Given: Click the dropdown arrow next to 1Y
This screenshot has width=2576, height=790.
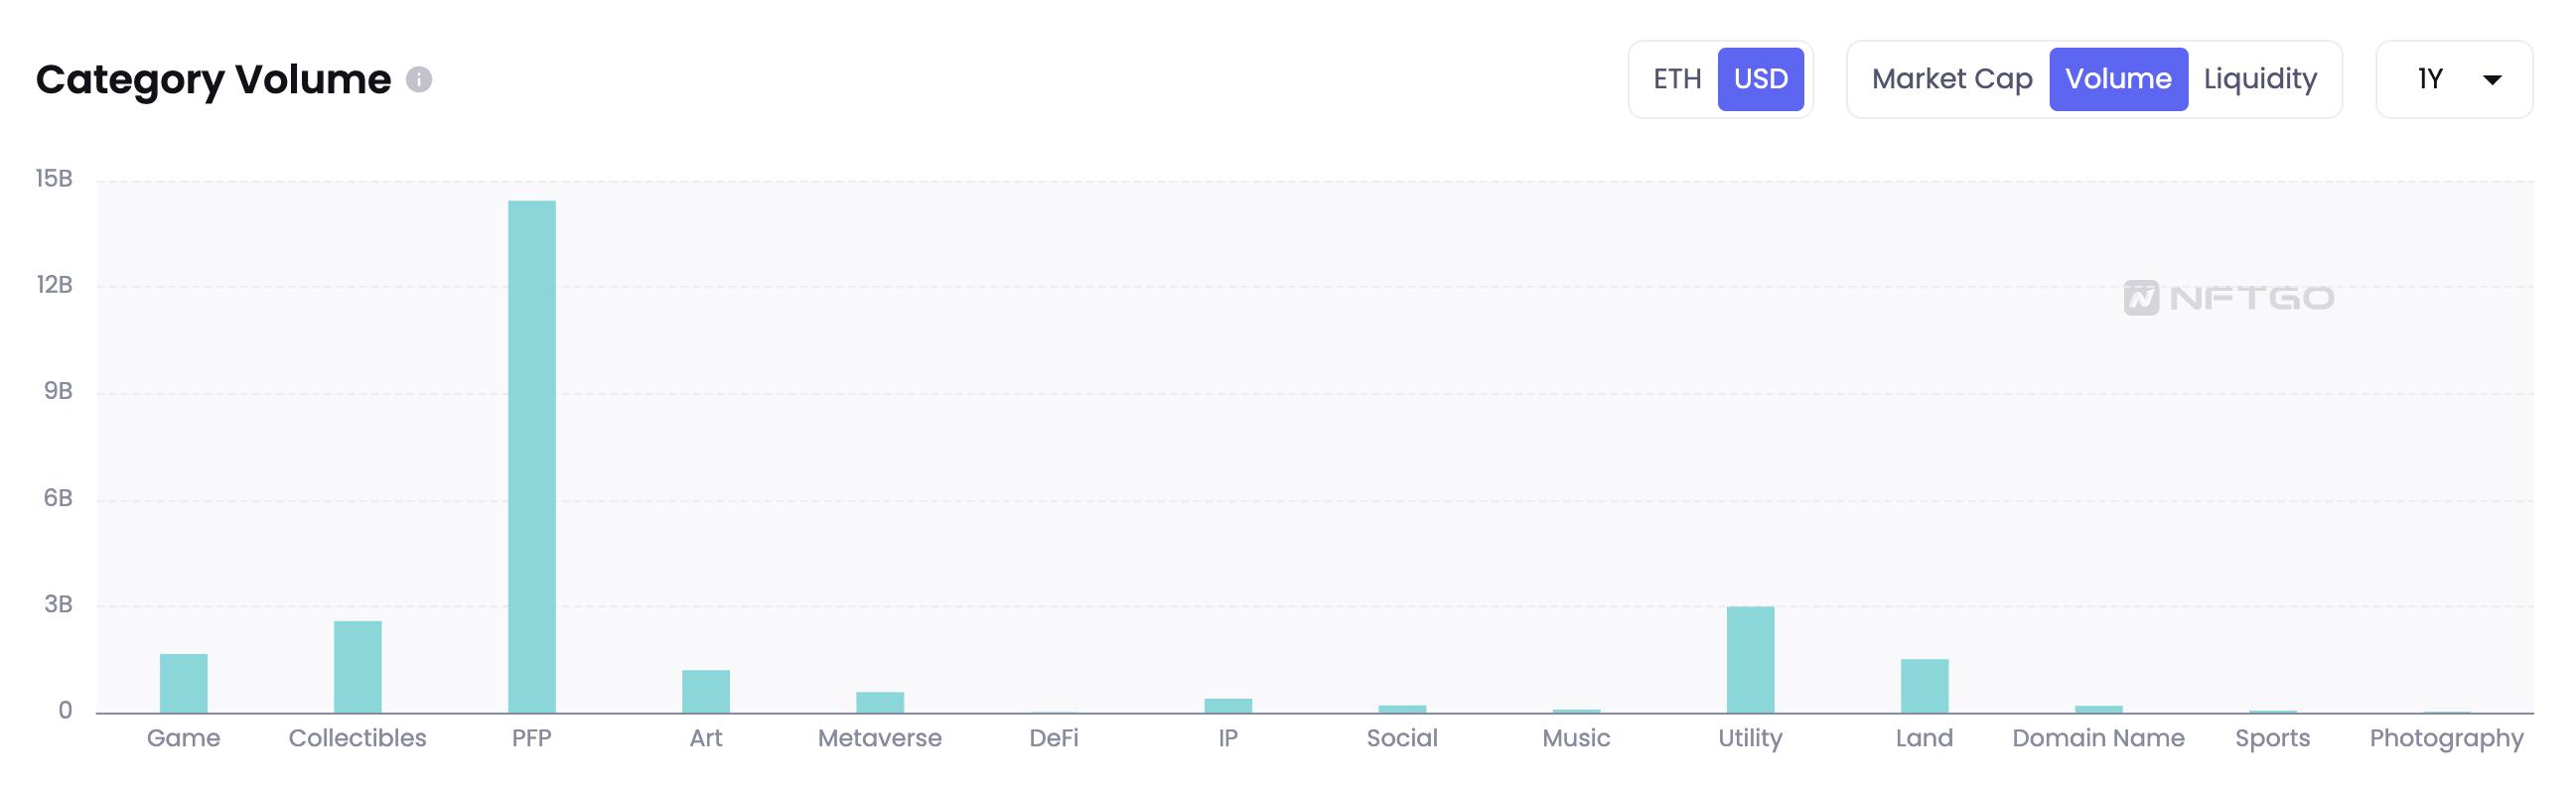Looking at the screenshot, I should point(2492,80).
